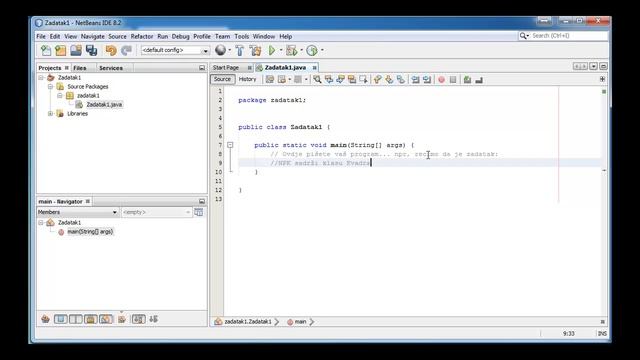Minimize the Projects panel
640x360 pixels.
click(x=202, y=68)
